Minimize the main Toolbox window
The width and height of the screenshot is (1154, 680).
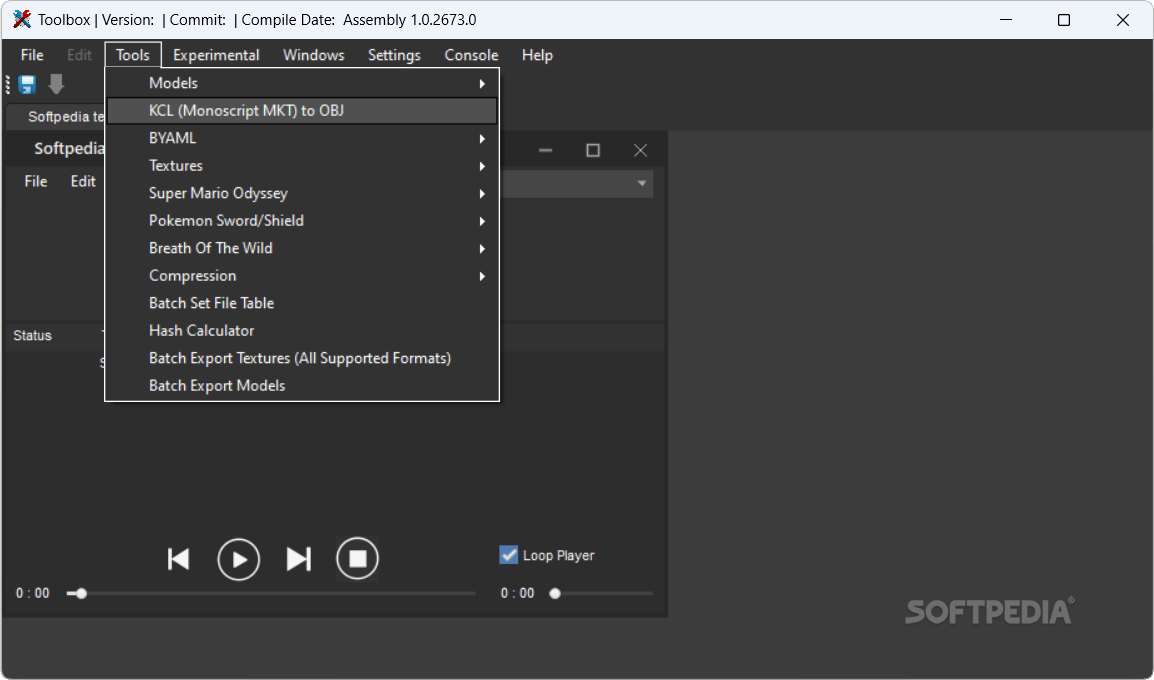pyautogui.click(x=1005, y=20)
